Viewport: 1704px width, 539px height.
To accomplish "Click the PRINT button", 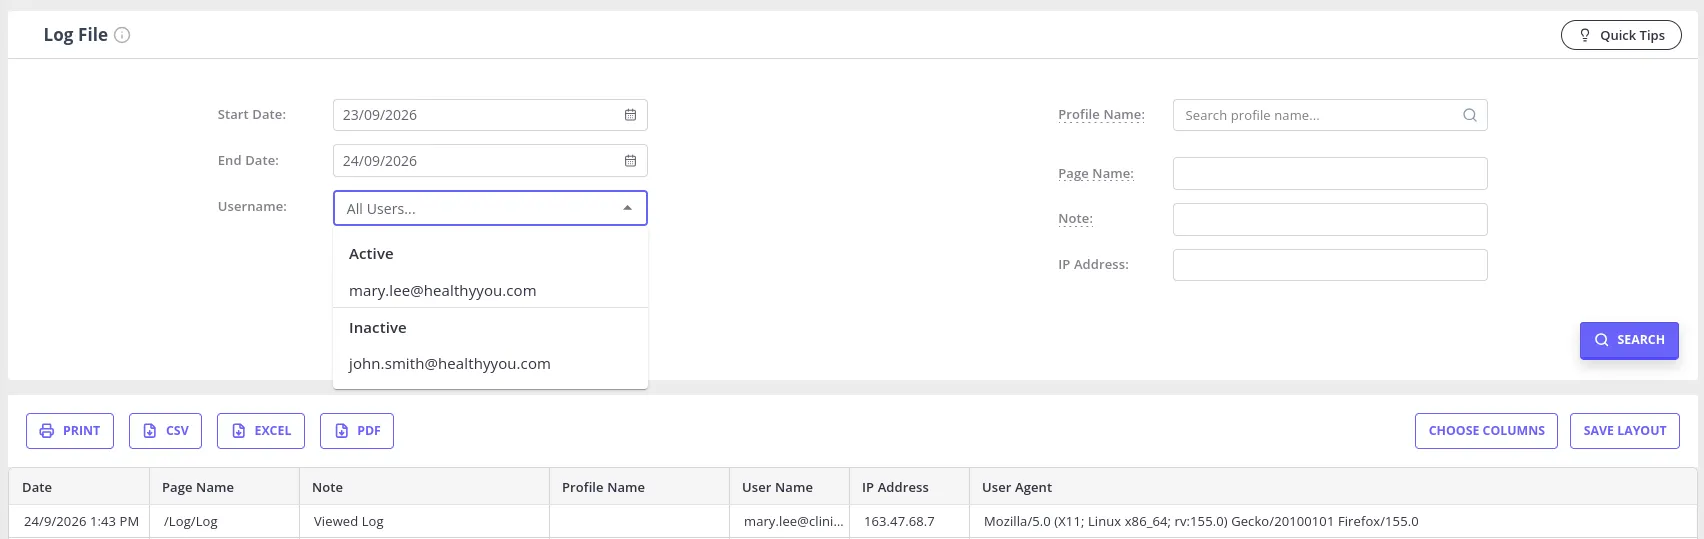I will point(70,431).
